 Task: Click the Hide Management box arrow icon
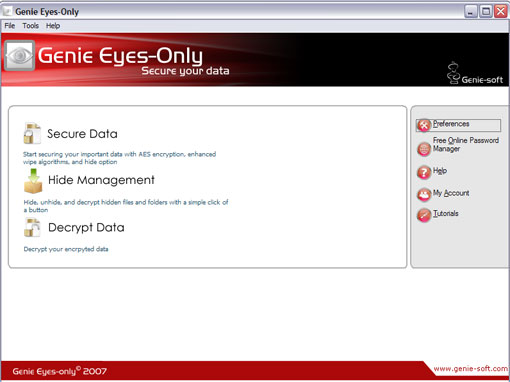tap(33, 181)
